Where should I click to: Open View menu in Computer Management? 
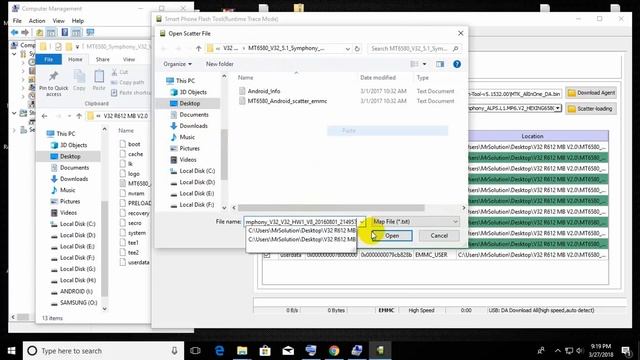(x=58, y=21)
